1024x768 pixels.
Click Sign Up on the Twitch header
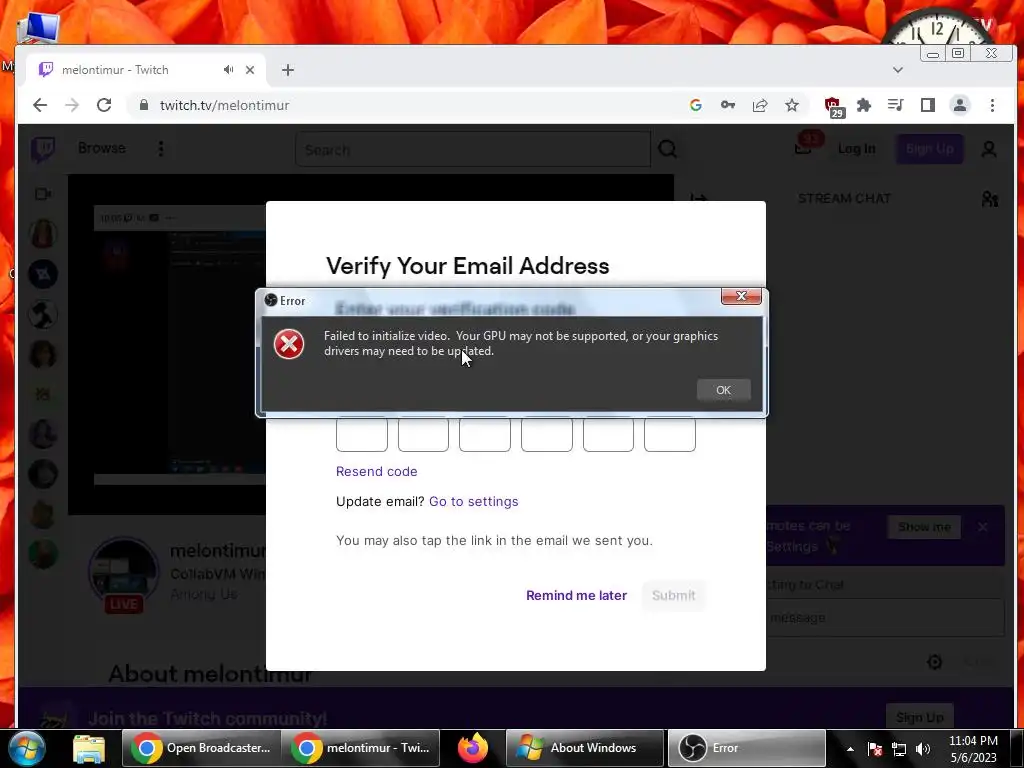(x=929, y=149)
